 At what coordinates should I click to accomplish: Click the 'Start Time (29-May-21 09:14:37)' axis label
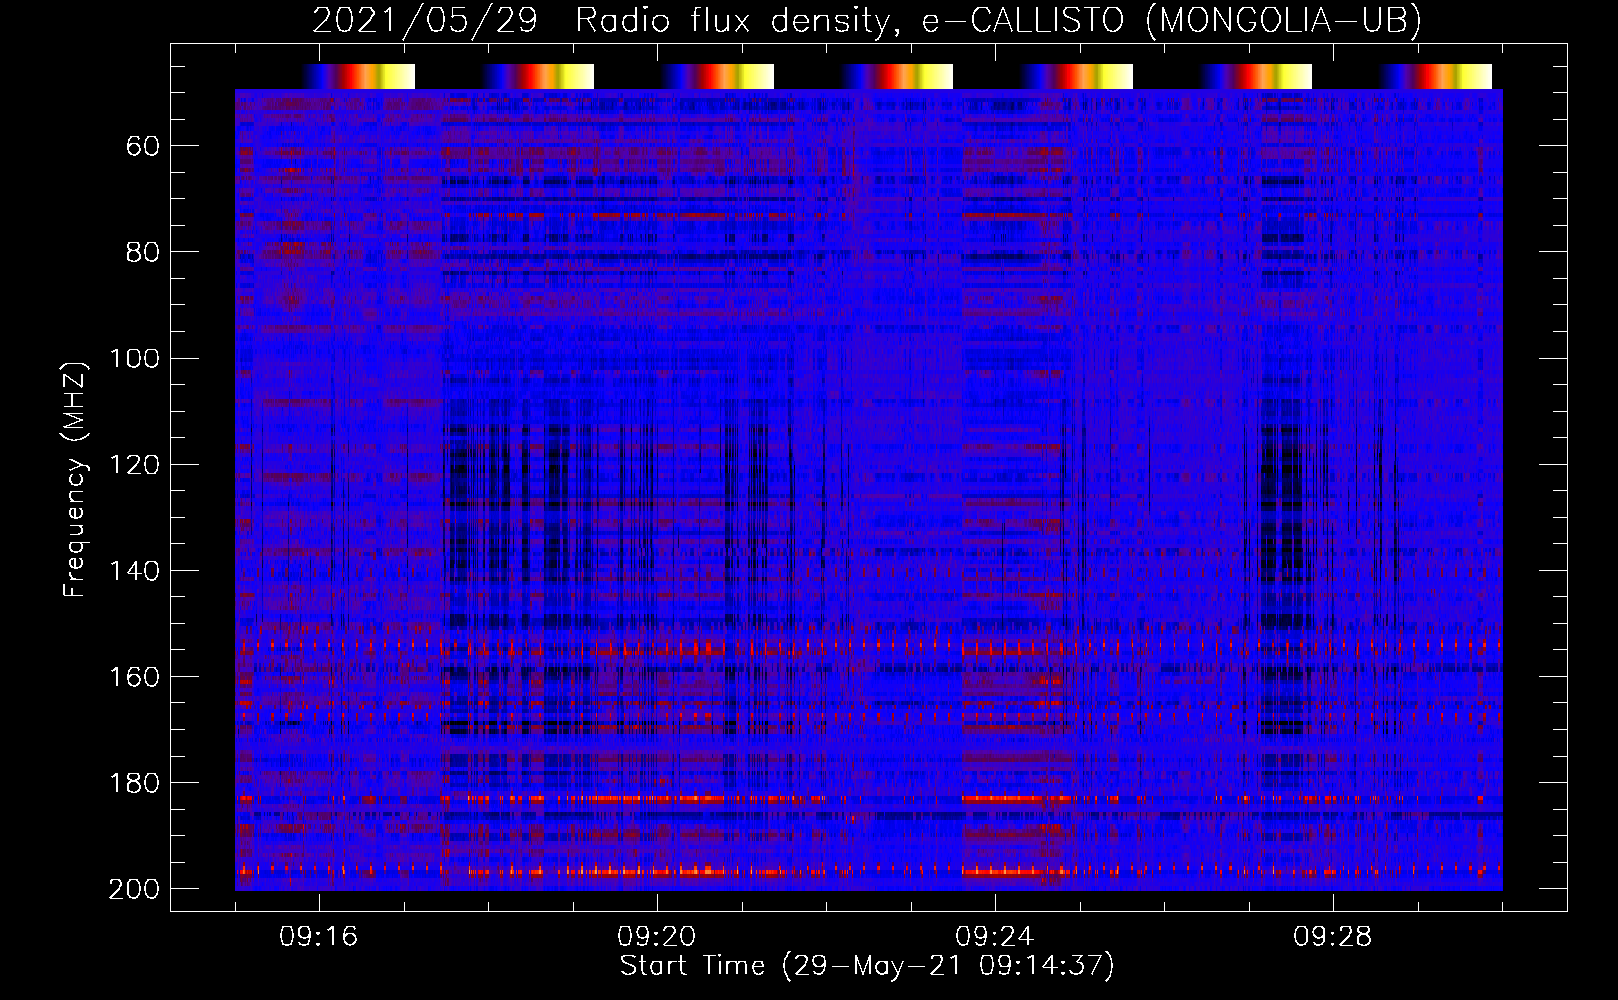[867, 966]
